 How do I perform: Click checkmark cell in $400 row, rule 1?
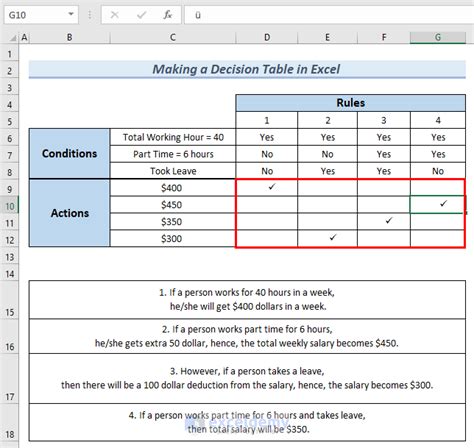[x=267, y=188]
